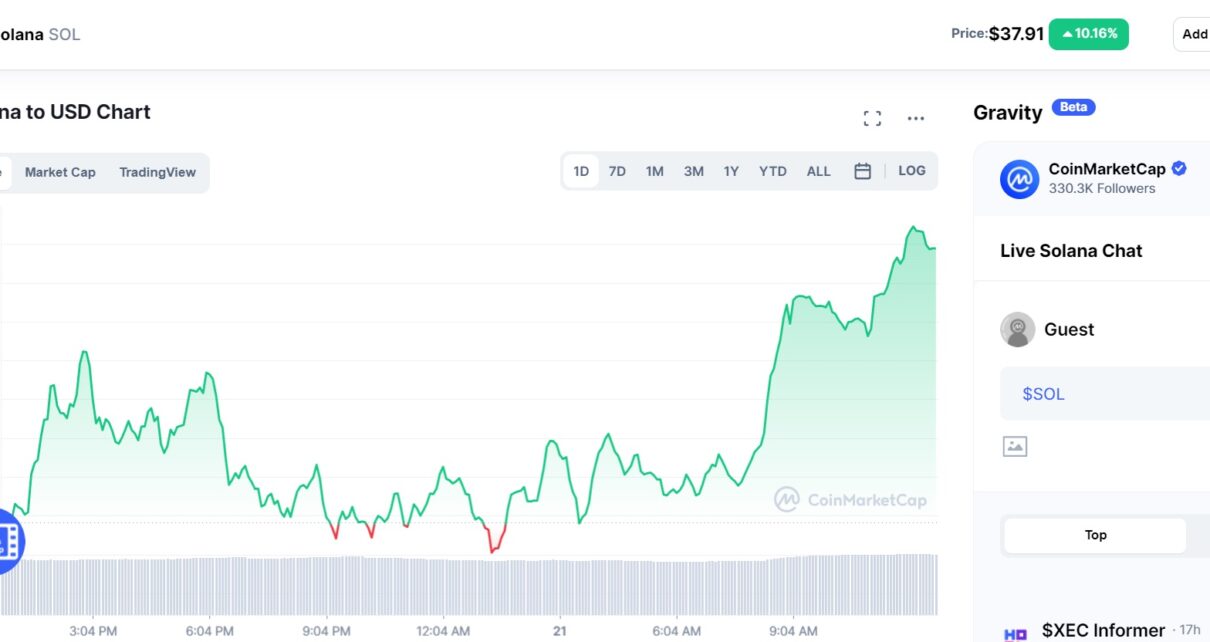1210x642 pixels.
Task: Click the $SOL chat input field
Action: point(1105,394)
